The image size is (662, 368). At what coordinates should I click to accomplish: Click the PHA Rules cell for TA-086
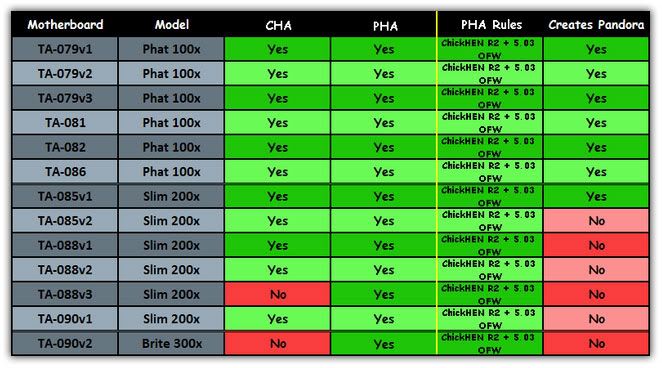(490, 172)
